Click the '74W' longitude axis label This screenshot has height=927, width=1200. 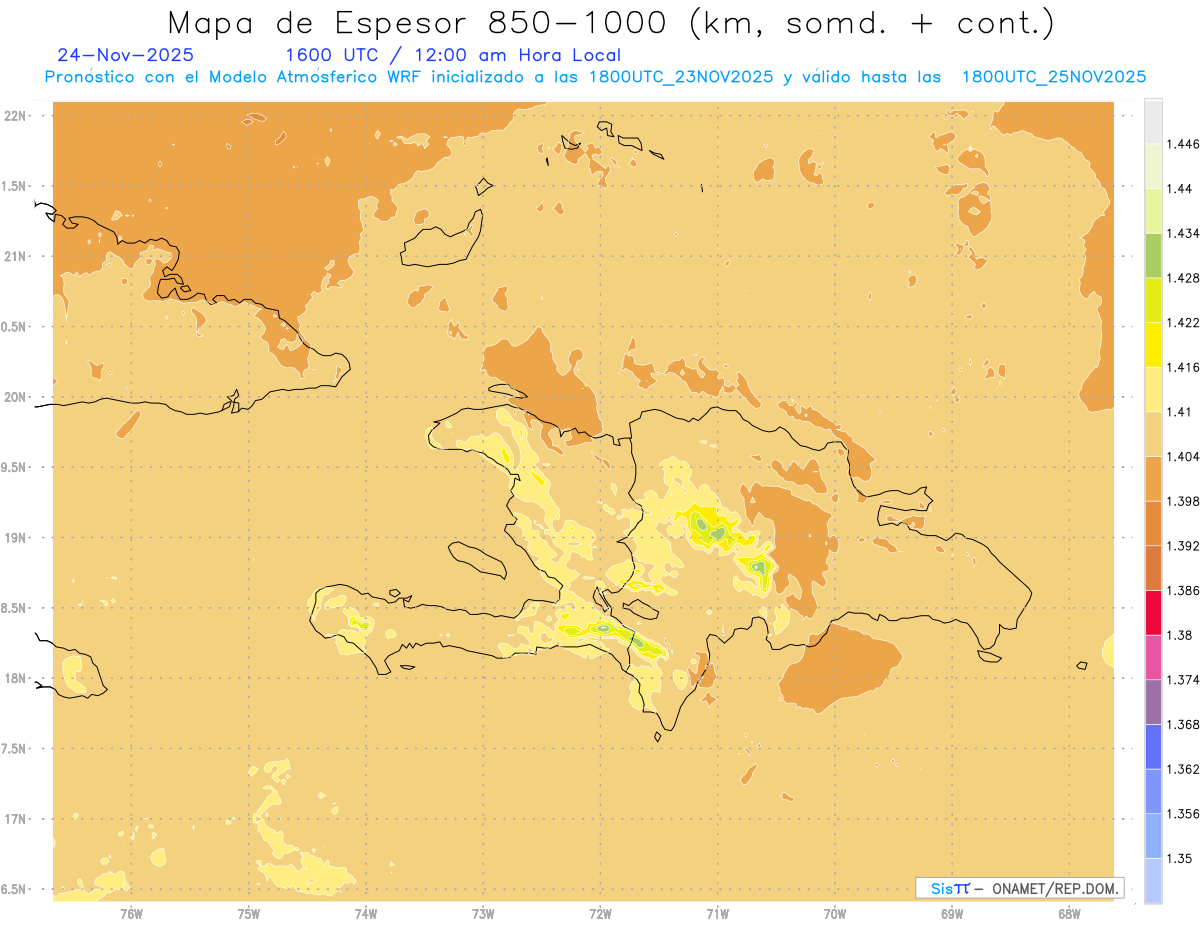[366, 914]
